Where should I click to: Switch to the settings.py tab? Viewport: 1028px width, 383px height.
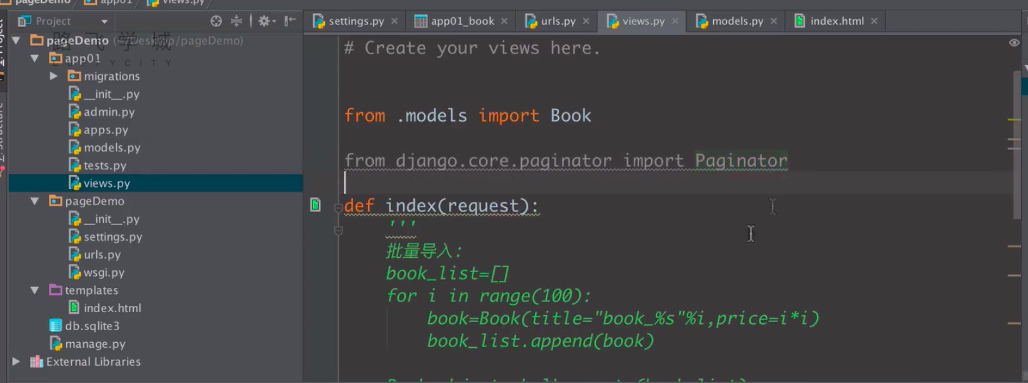click(356, 21)
